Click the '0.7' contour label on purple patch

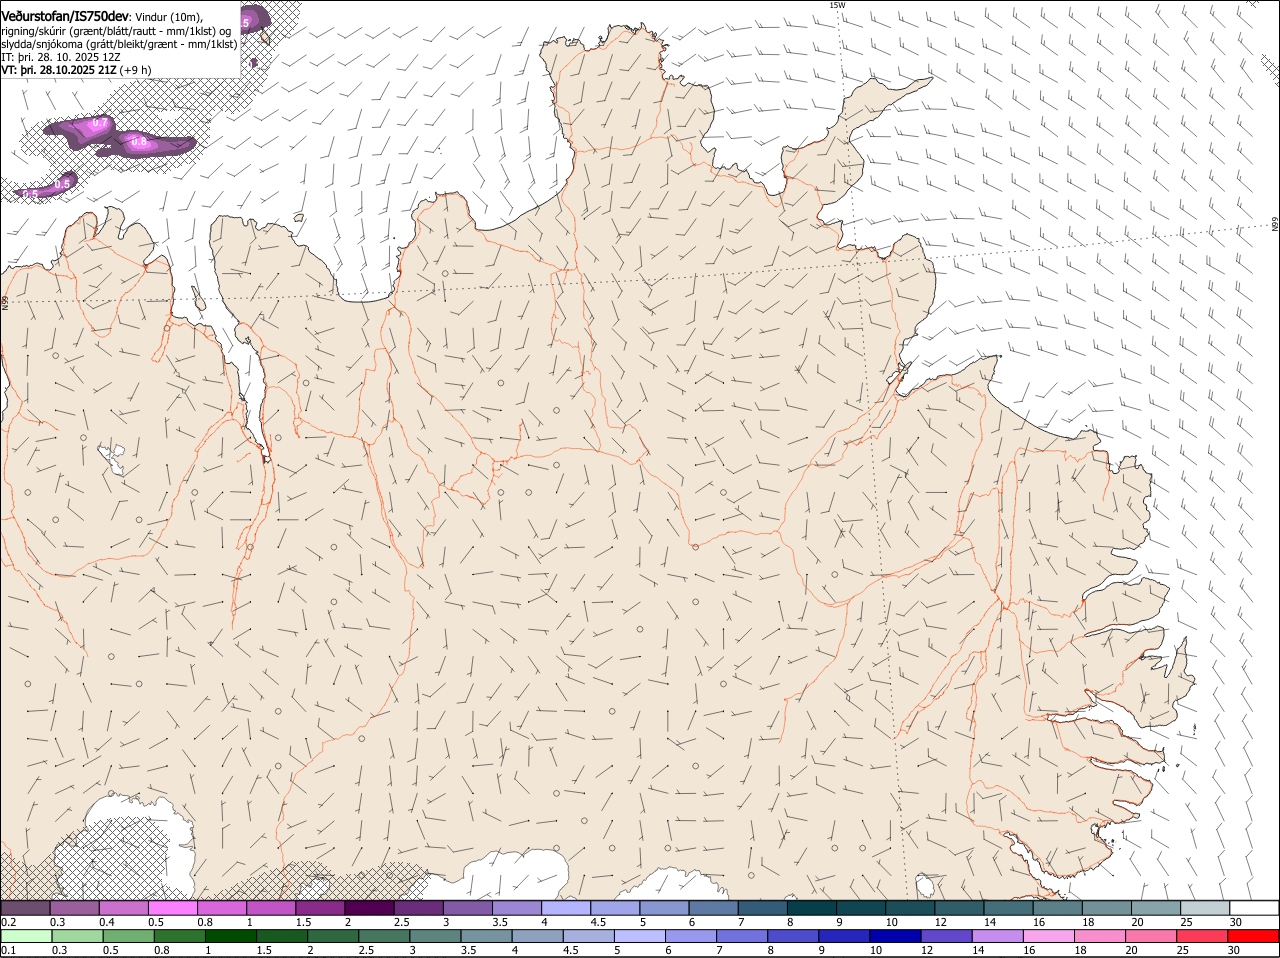[x=99, y=123]
